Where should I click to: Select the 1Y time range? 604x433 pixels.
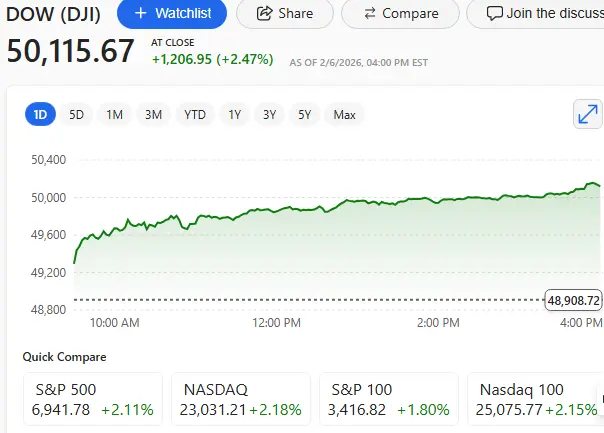pyautogui.click(x=235, y=114)
